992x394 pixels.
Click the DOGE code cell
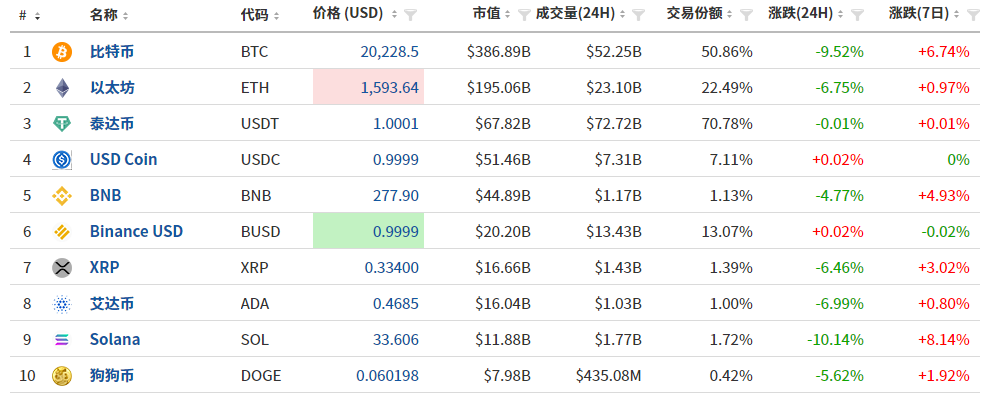(261, 376)
